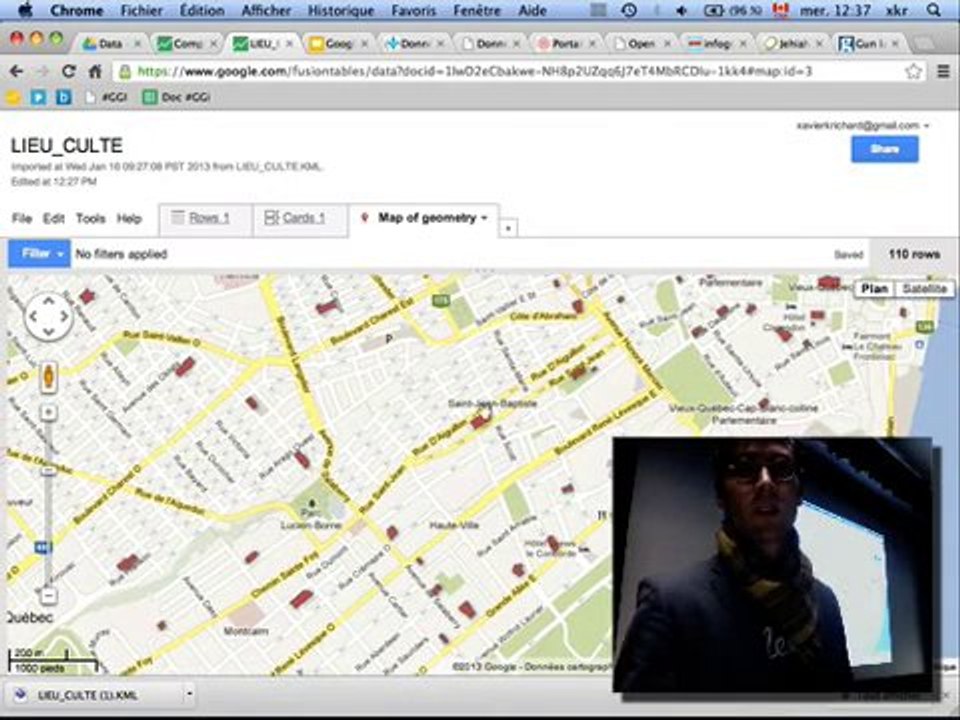
Task: Click the Spotlight search magnifier icon
Action: coord(934,10)
